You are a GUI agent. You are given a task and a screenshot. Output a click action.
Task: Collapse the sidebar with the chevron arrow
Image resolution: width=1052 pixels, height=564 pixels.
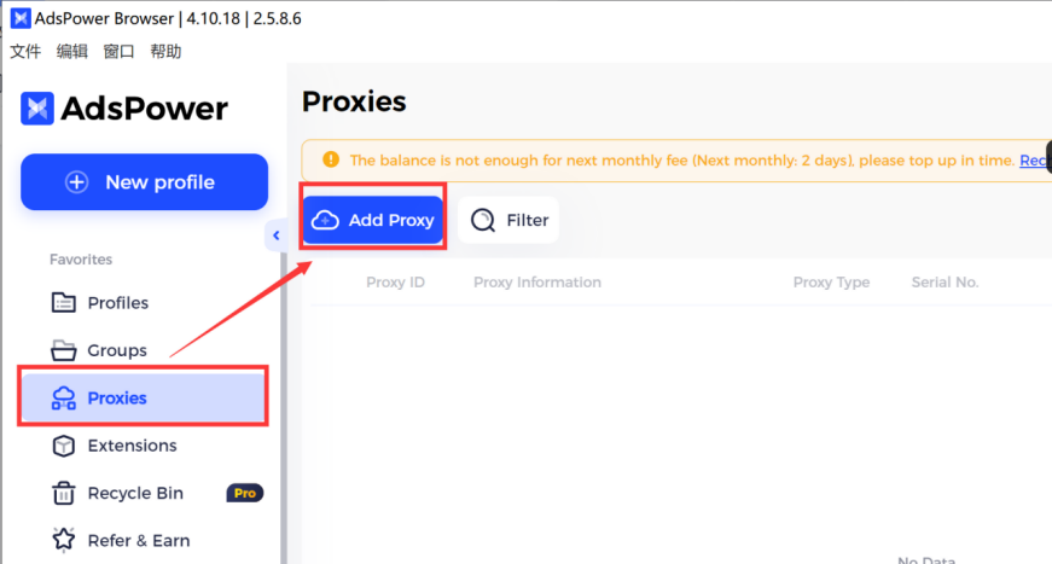coord(276,235)
